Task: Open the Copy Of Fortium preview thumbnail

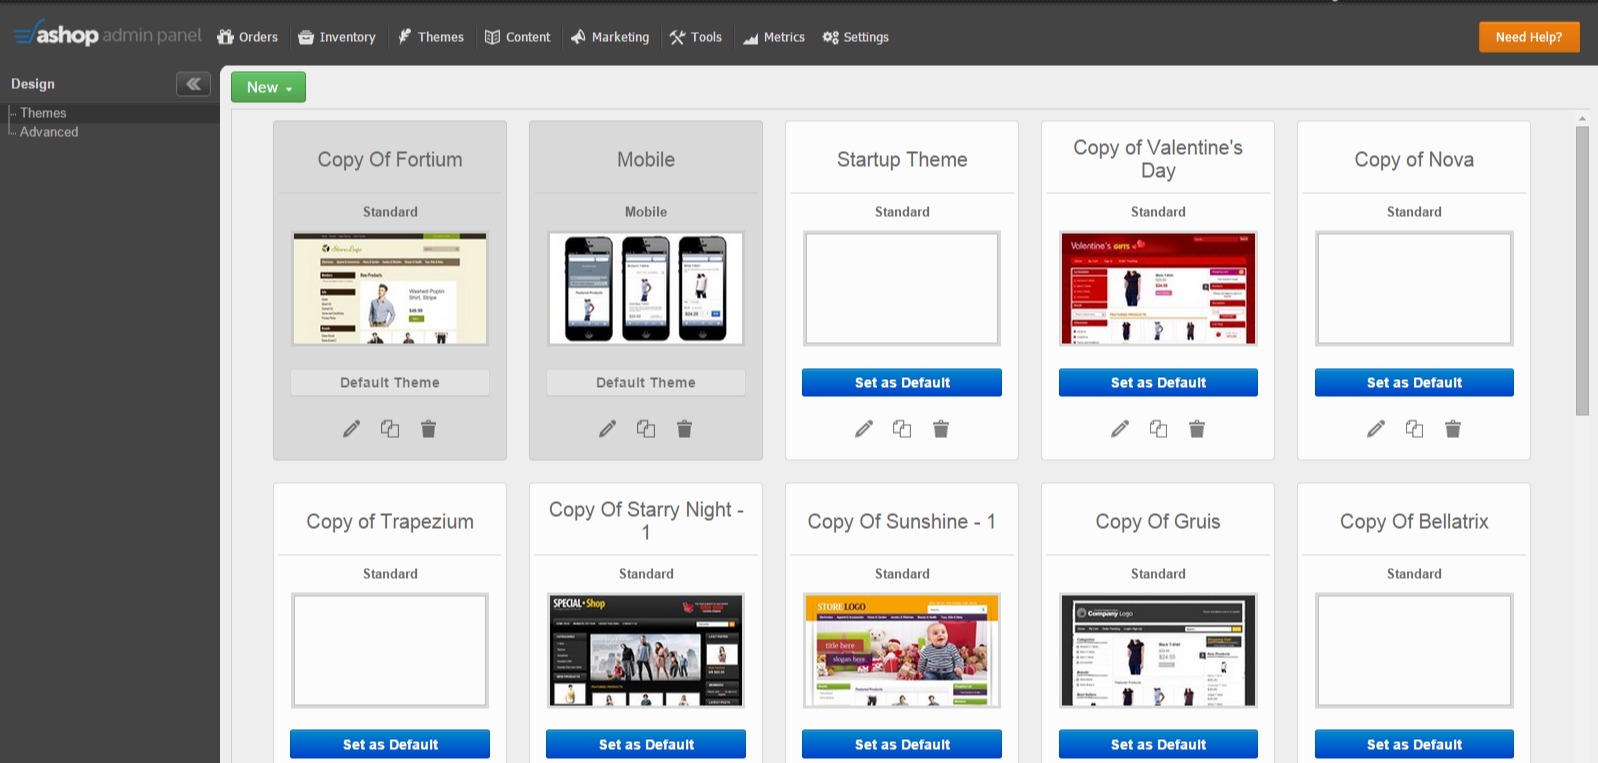Action: pos(390,289)
